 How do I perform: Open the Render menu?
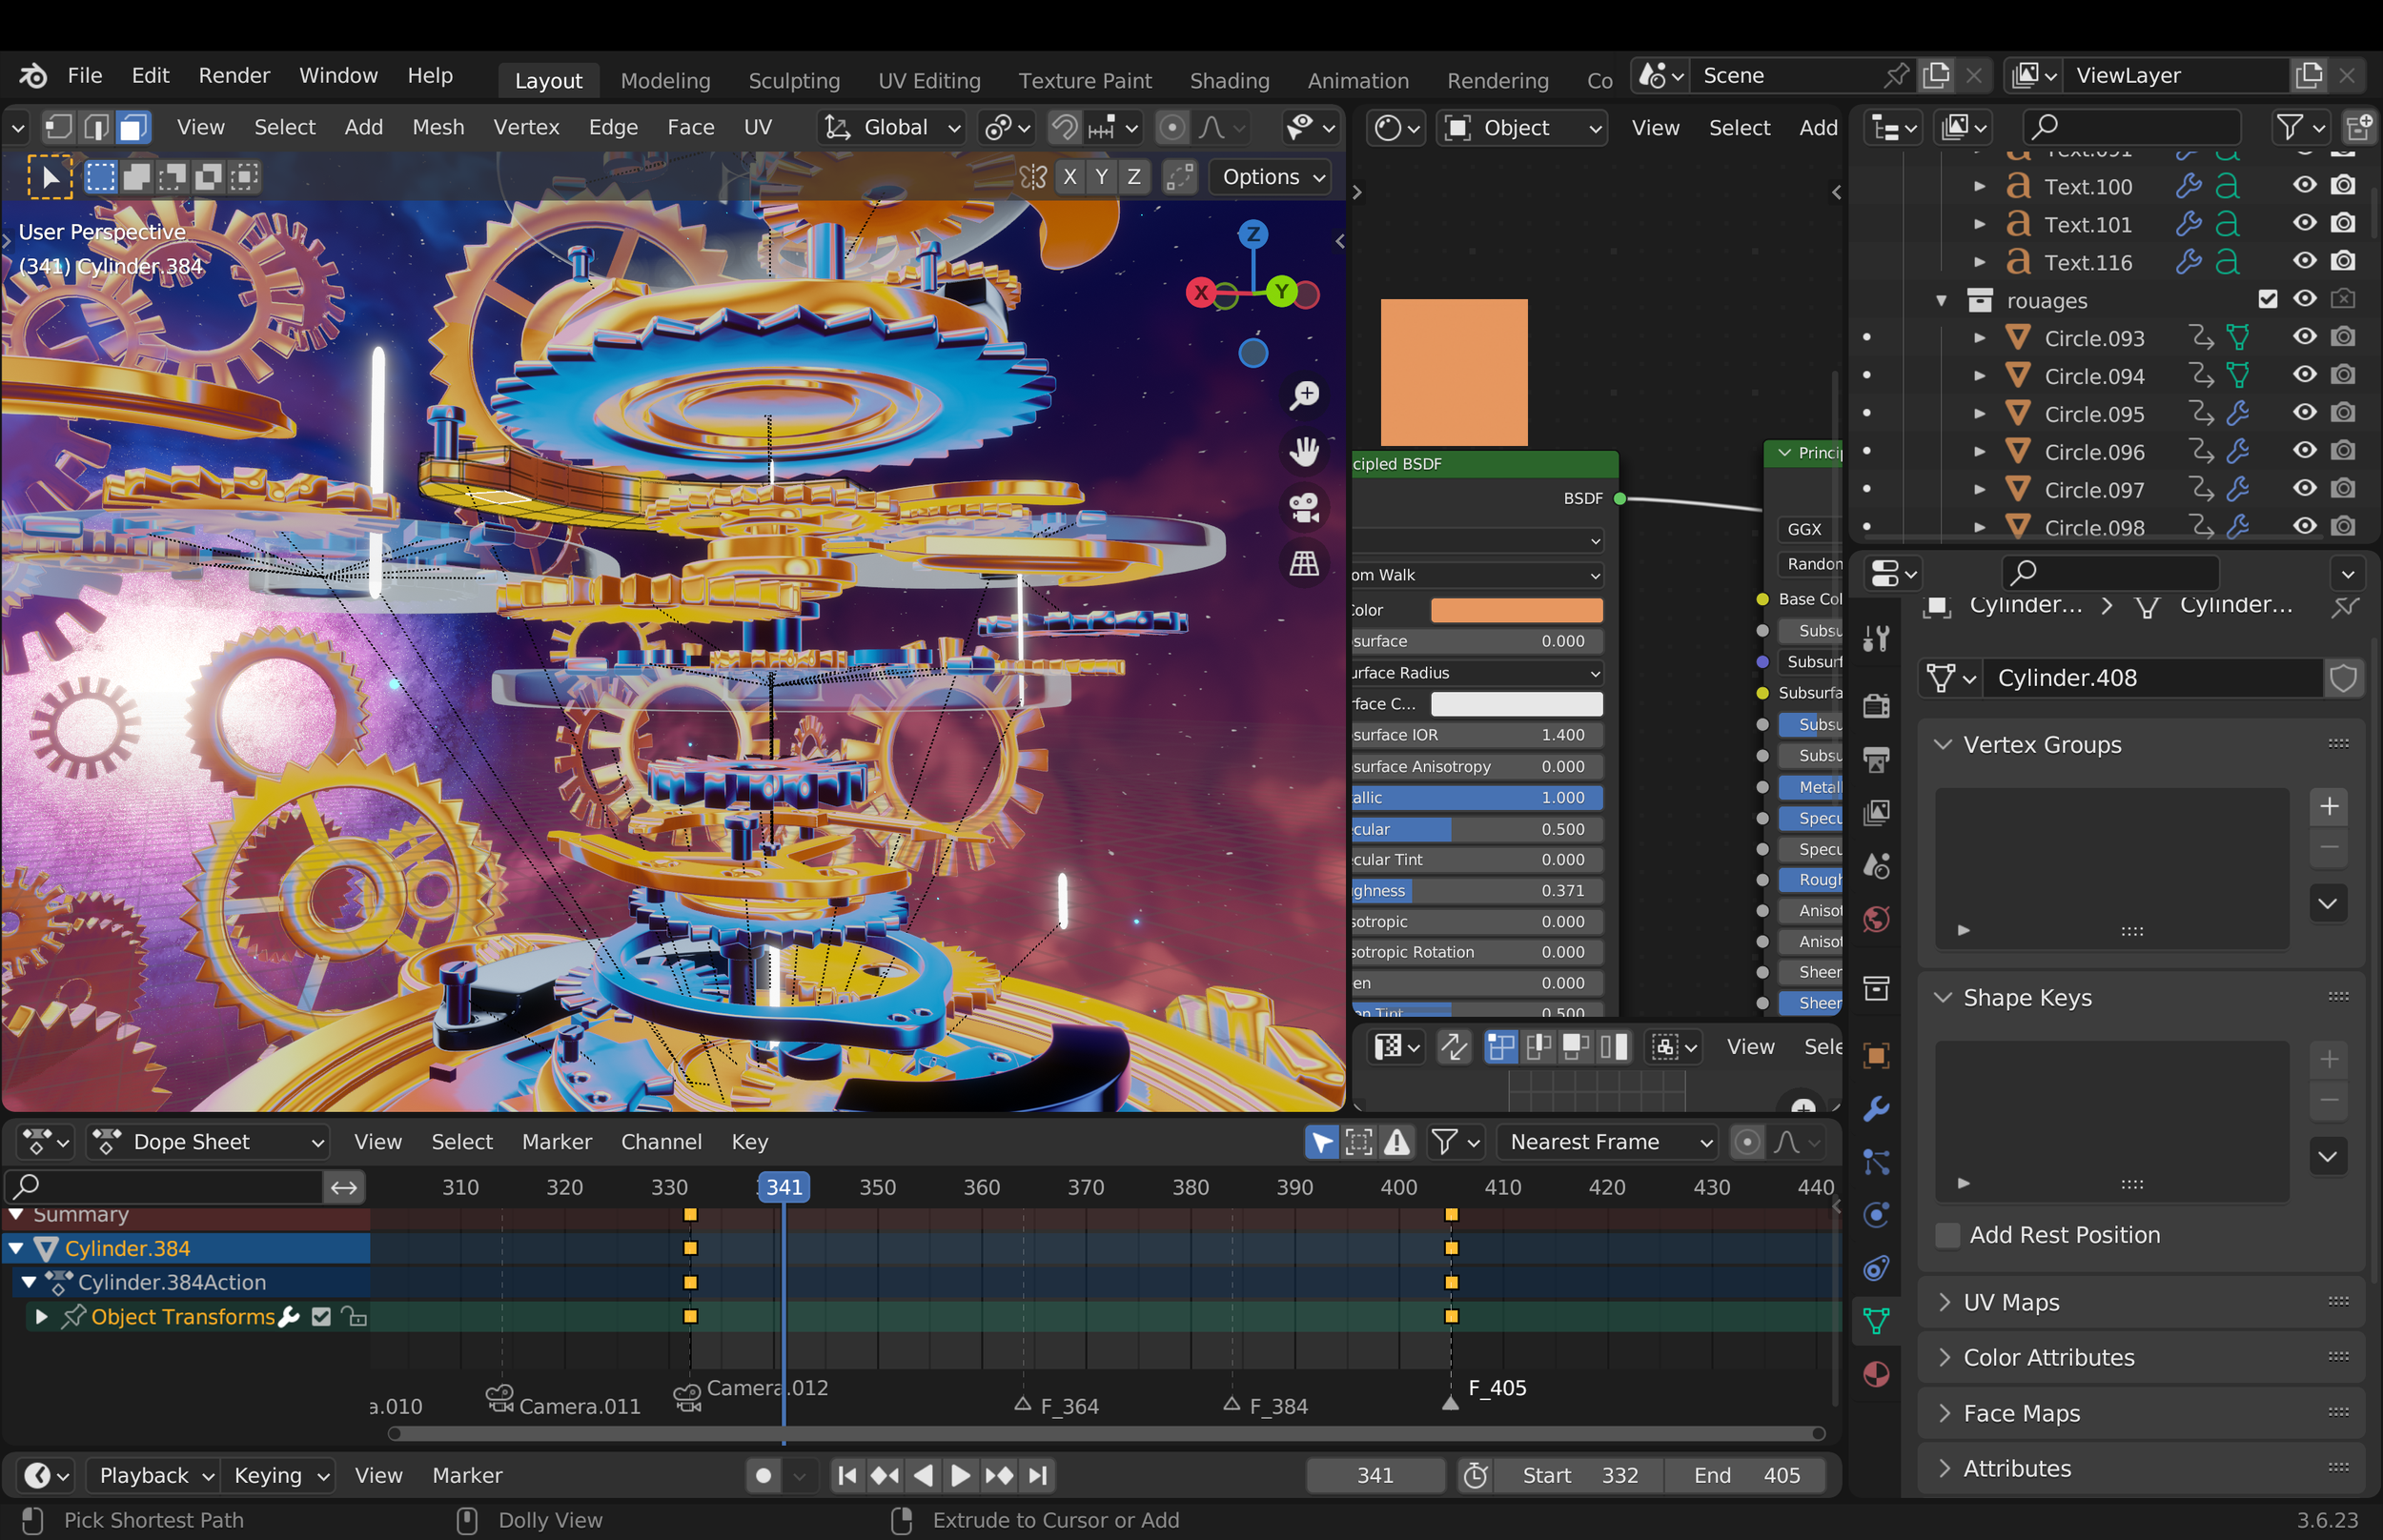[234, 75]
